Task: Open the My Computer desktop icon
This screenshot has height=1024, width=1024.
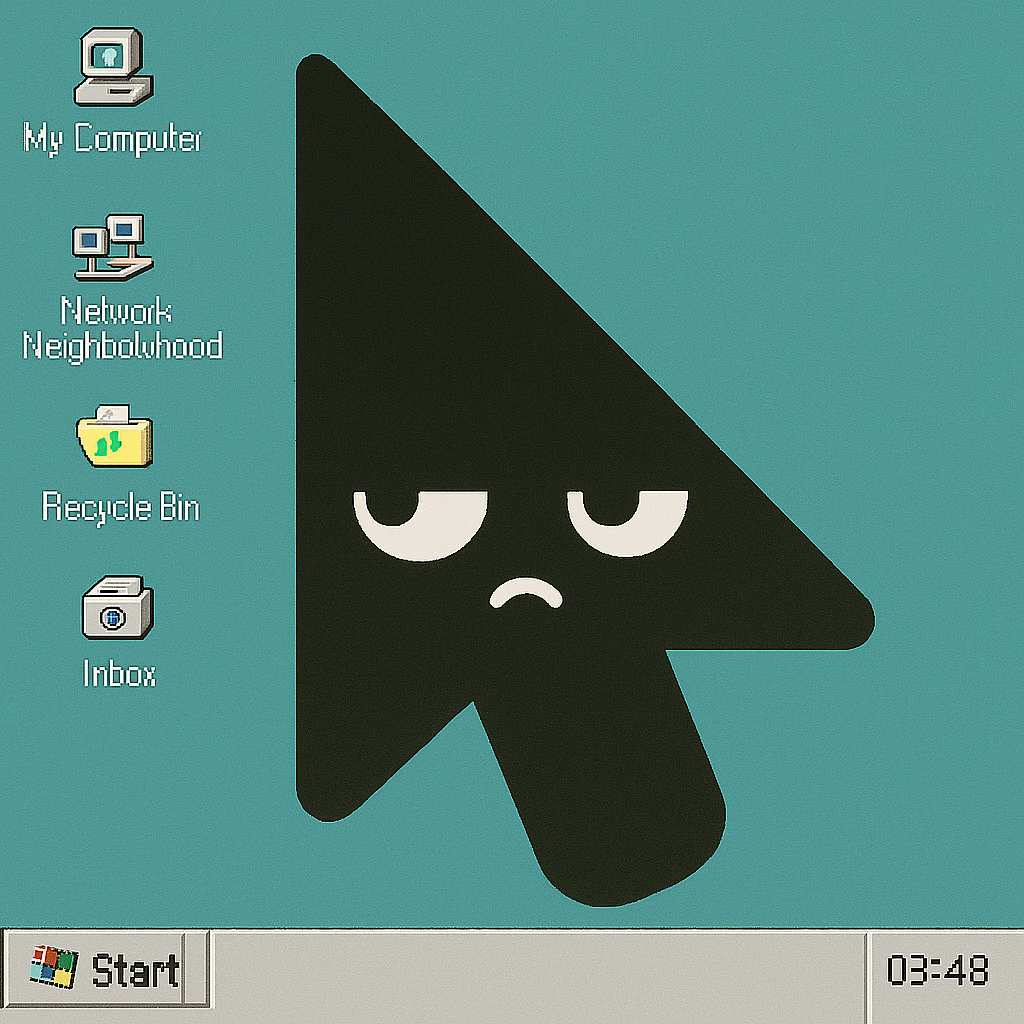Action: click(x=114, y=67)
